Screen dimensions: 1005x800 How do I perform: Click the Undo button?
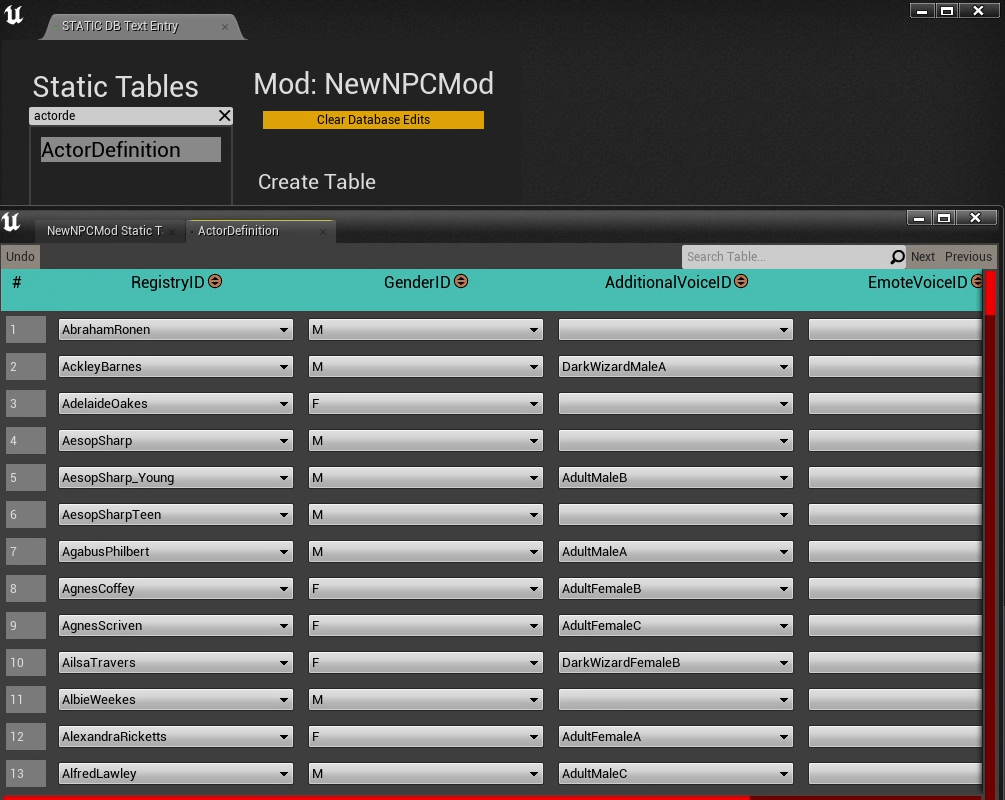coord(21,256)
